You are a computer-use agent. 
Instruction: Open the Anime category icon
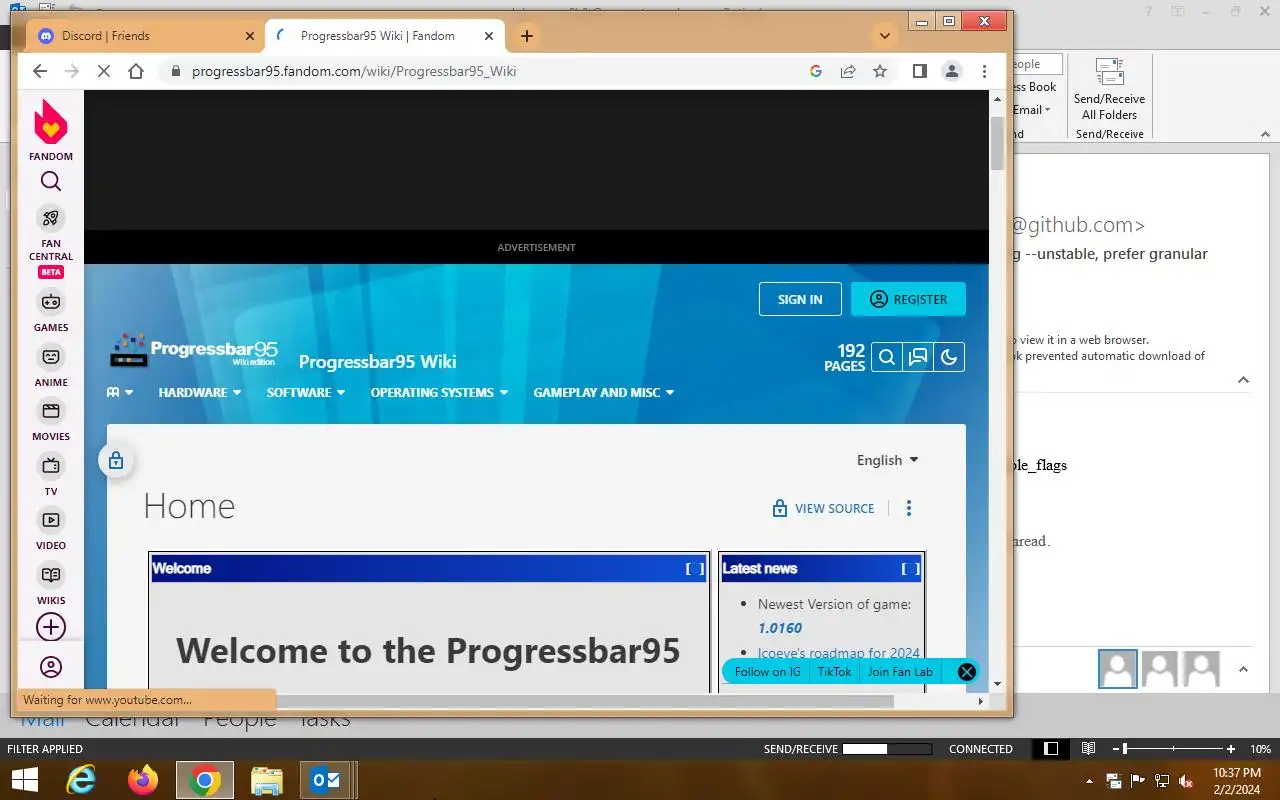pyautogui.click(x=51, y=356)
